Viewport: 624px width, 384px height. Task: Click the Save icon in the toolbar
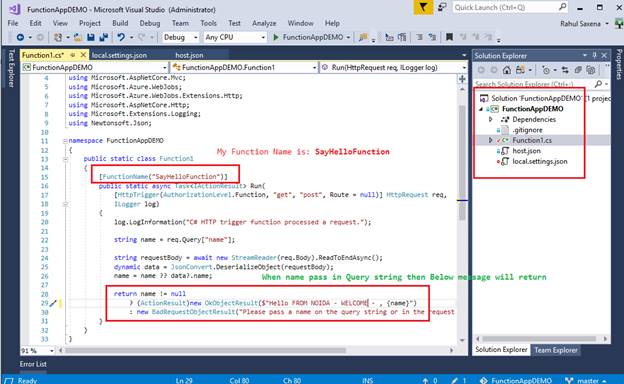click(x=91, y=37)
